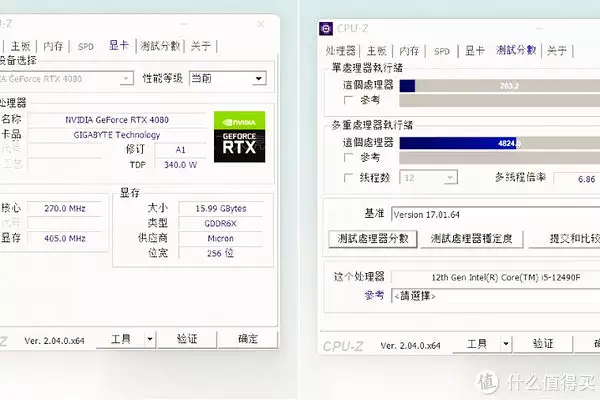Select the 显卡 tab in left window
This screenshot has height=400, width=600.
(x=118, y=46)
